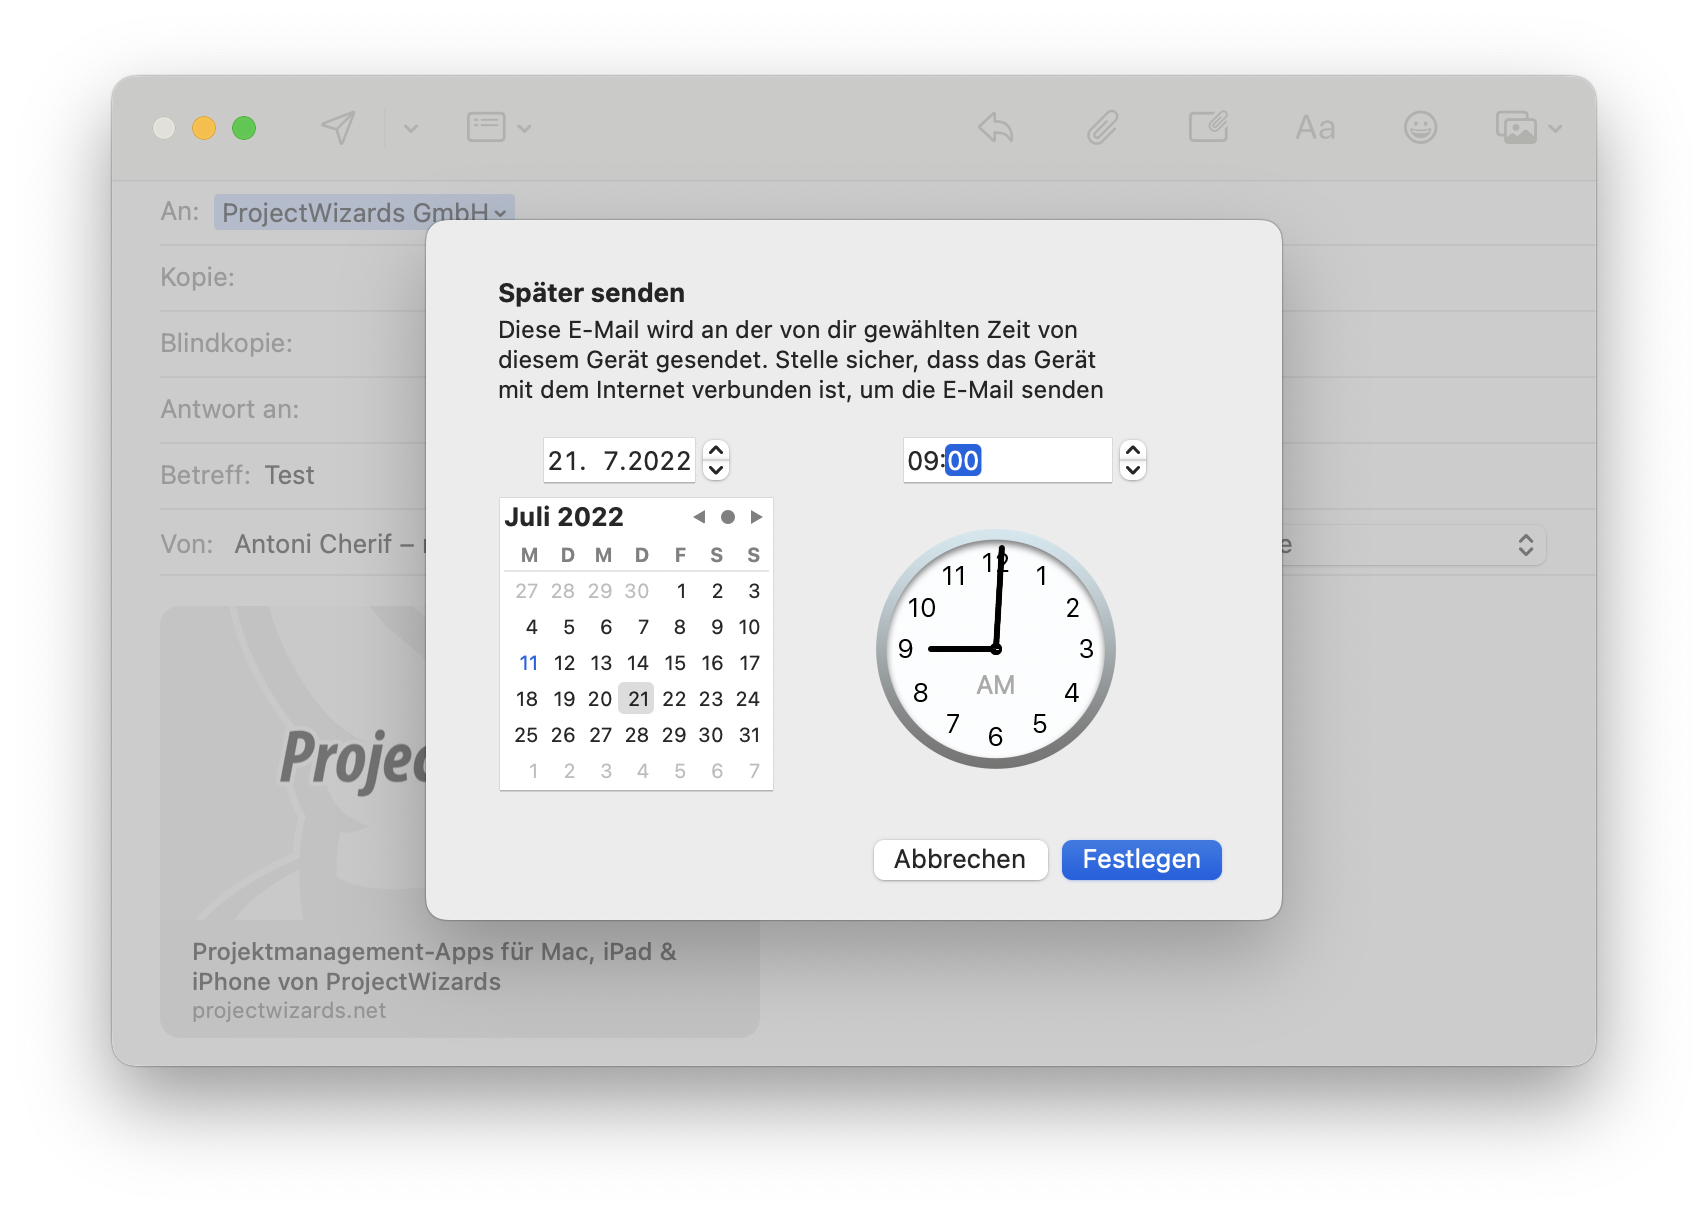Click the time stepper next to 09:00
The width and height of the screenshot is (1708, 1214).
click(1133, 460)
